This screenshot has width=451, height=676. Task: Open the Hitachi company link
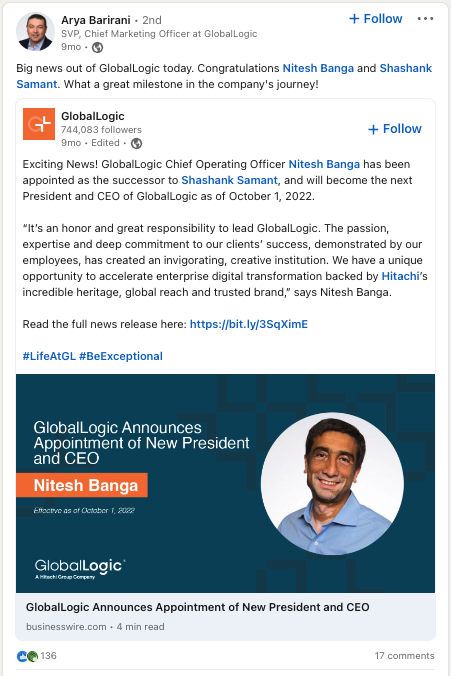point(400,276)
